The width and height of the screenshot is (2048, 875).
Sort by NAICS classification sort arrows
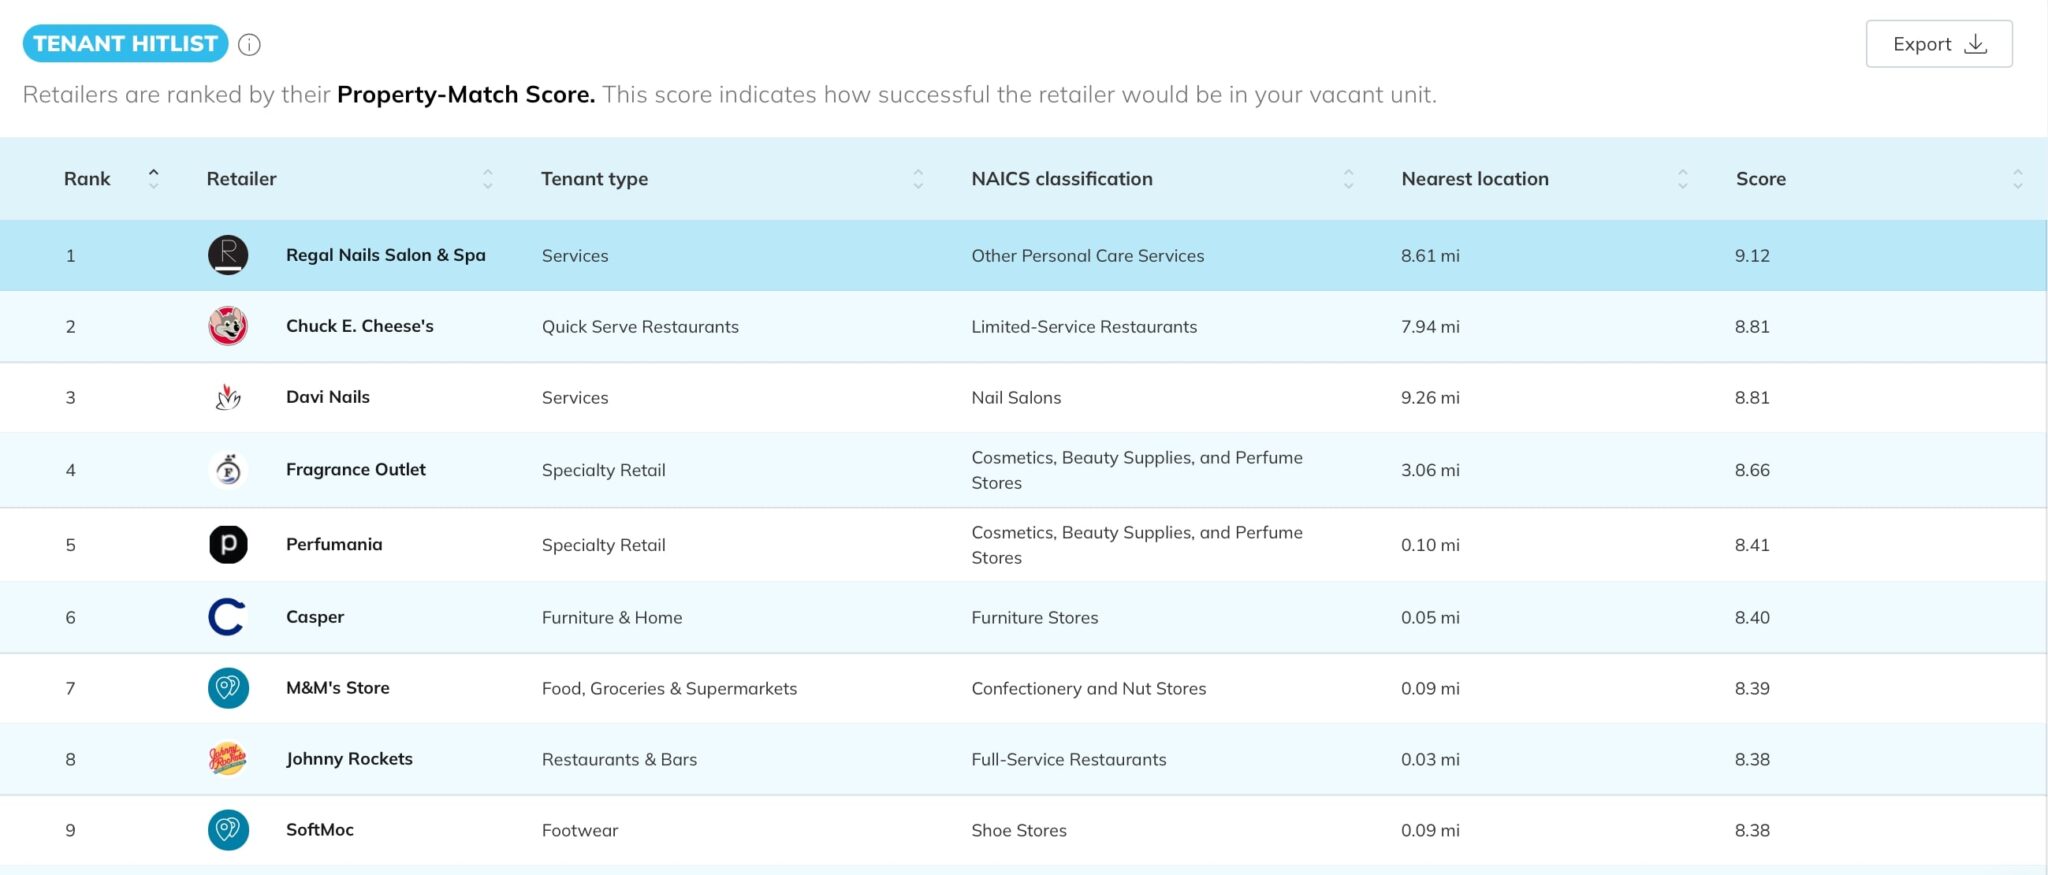click(x=1348, y=179)
